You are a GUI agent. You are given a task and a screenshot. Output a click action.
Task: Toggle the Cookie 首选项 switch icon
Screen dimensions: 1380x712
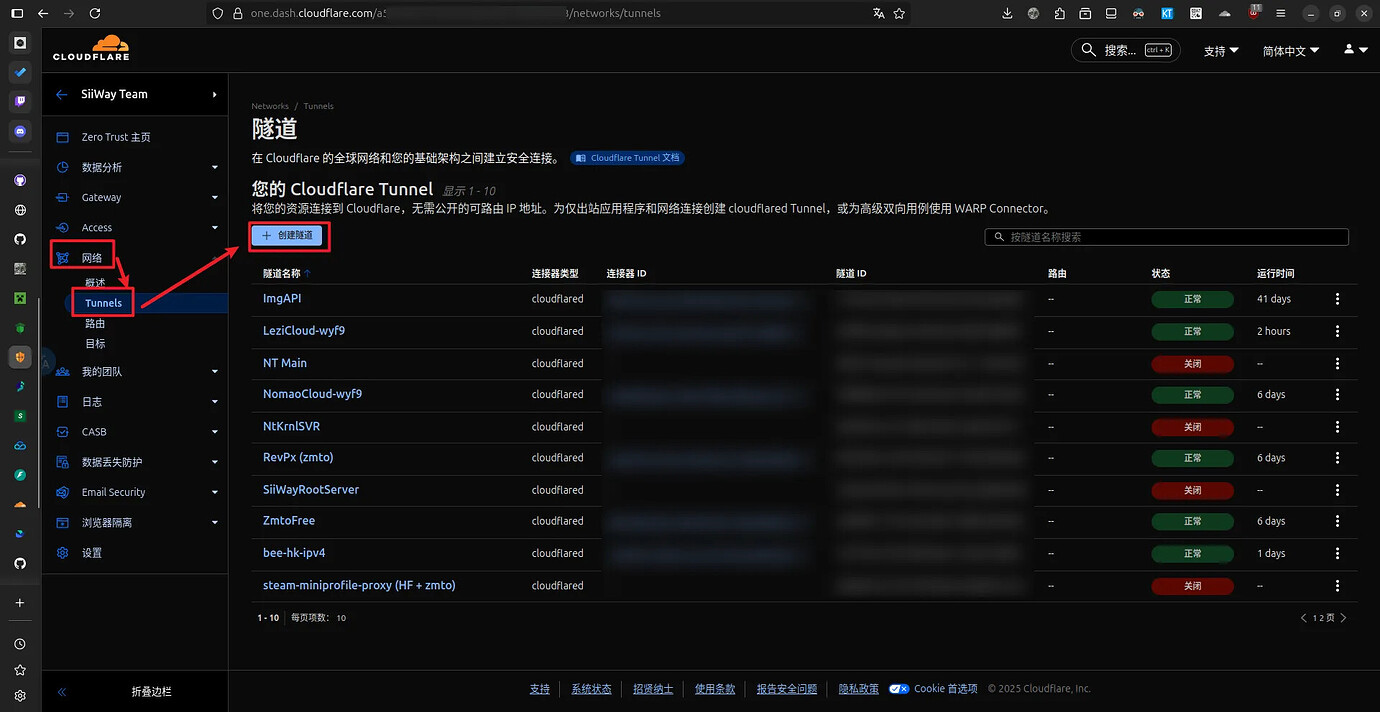point(899,688)
